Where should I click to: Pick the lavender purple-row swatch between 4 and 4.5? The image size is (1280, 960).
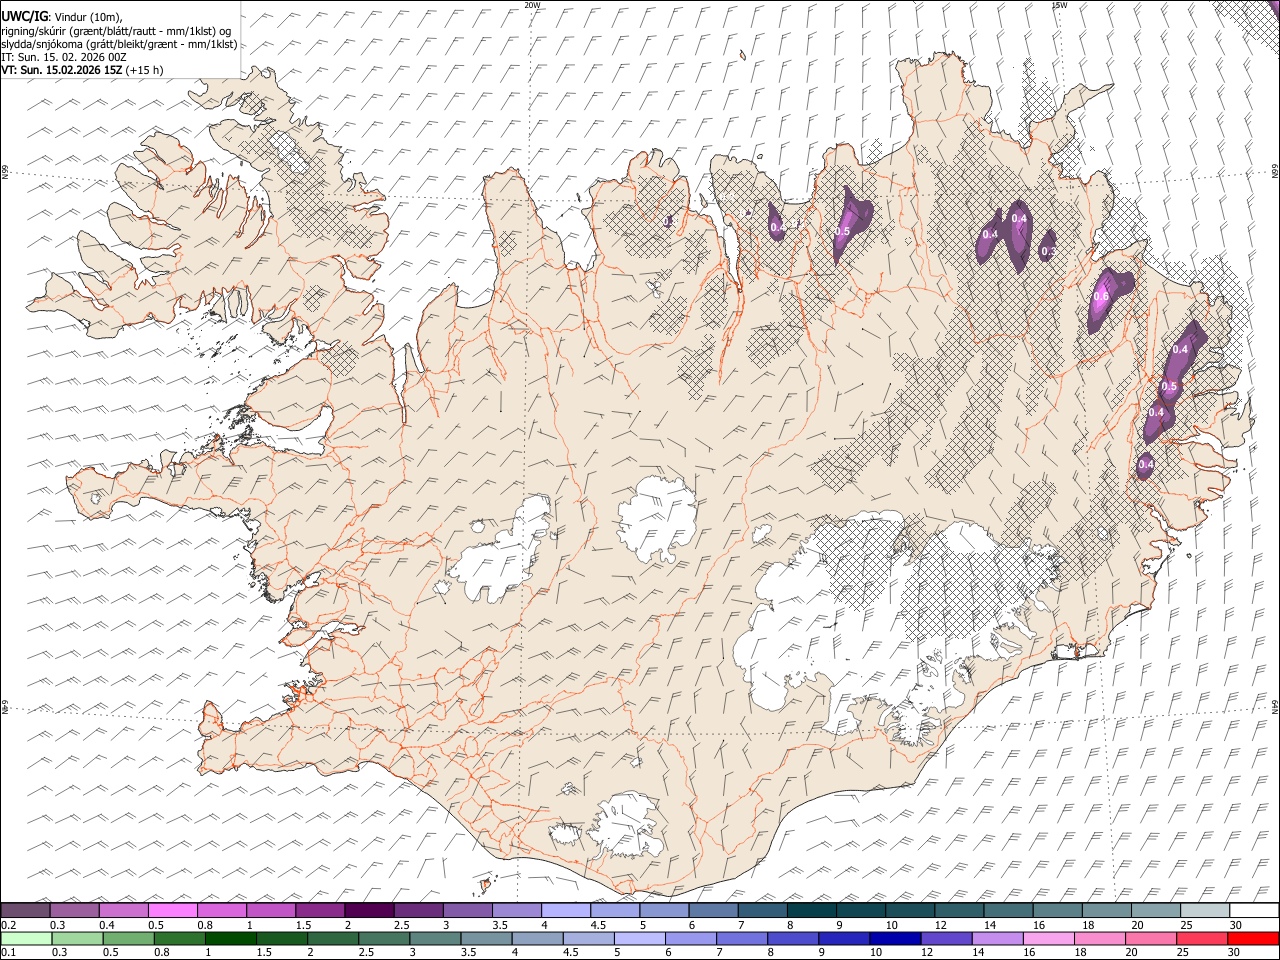[565, 910]
